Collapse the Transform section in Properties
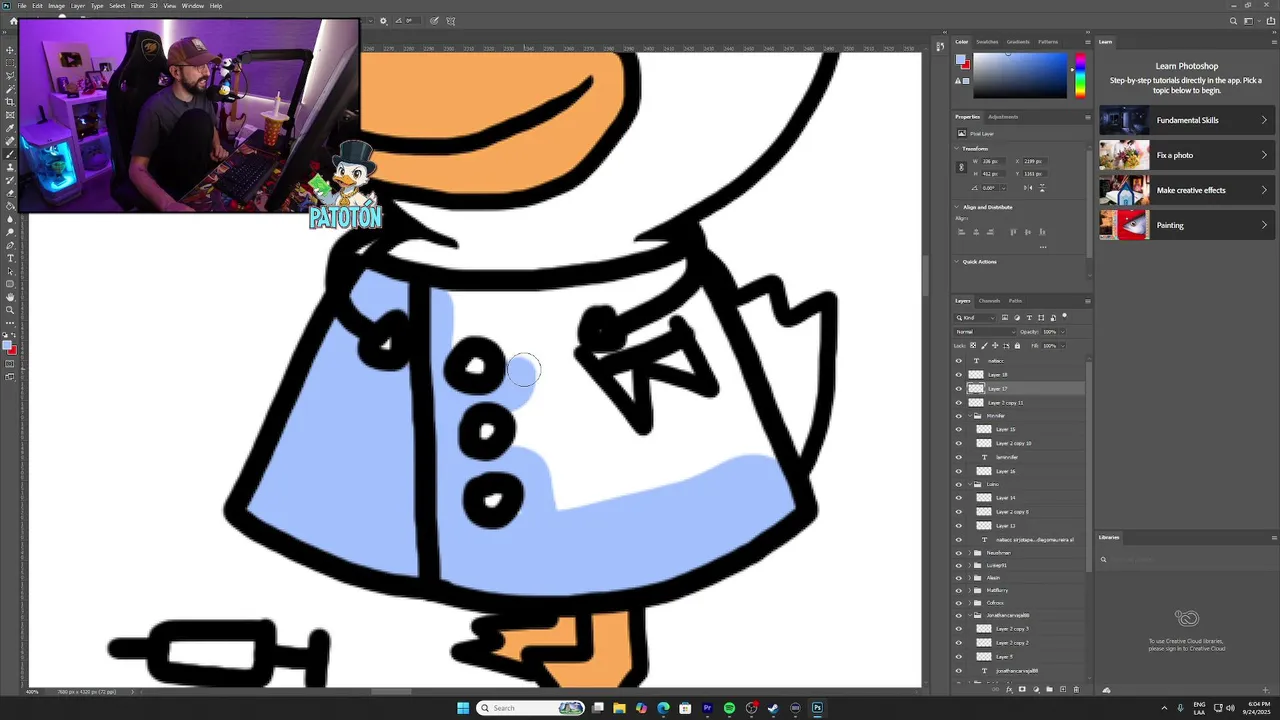This screenshot has height=720, width=1280. pyautogui.click(x=956, y=148)
